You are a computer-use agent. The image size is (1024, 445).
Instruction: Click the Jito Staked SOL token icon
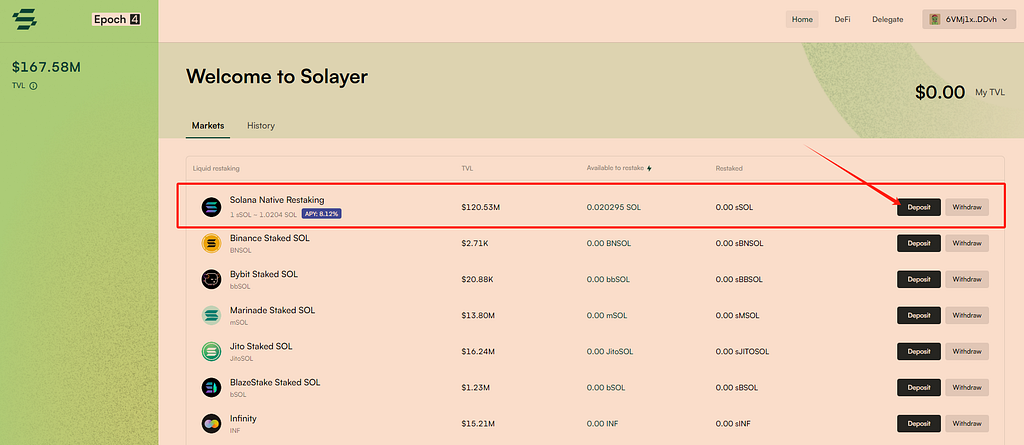(x=211, y=352)
